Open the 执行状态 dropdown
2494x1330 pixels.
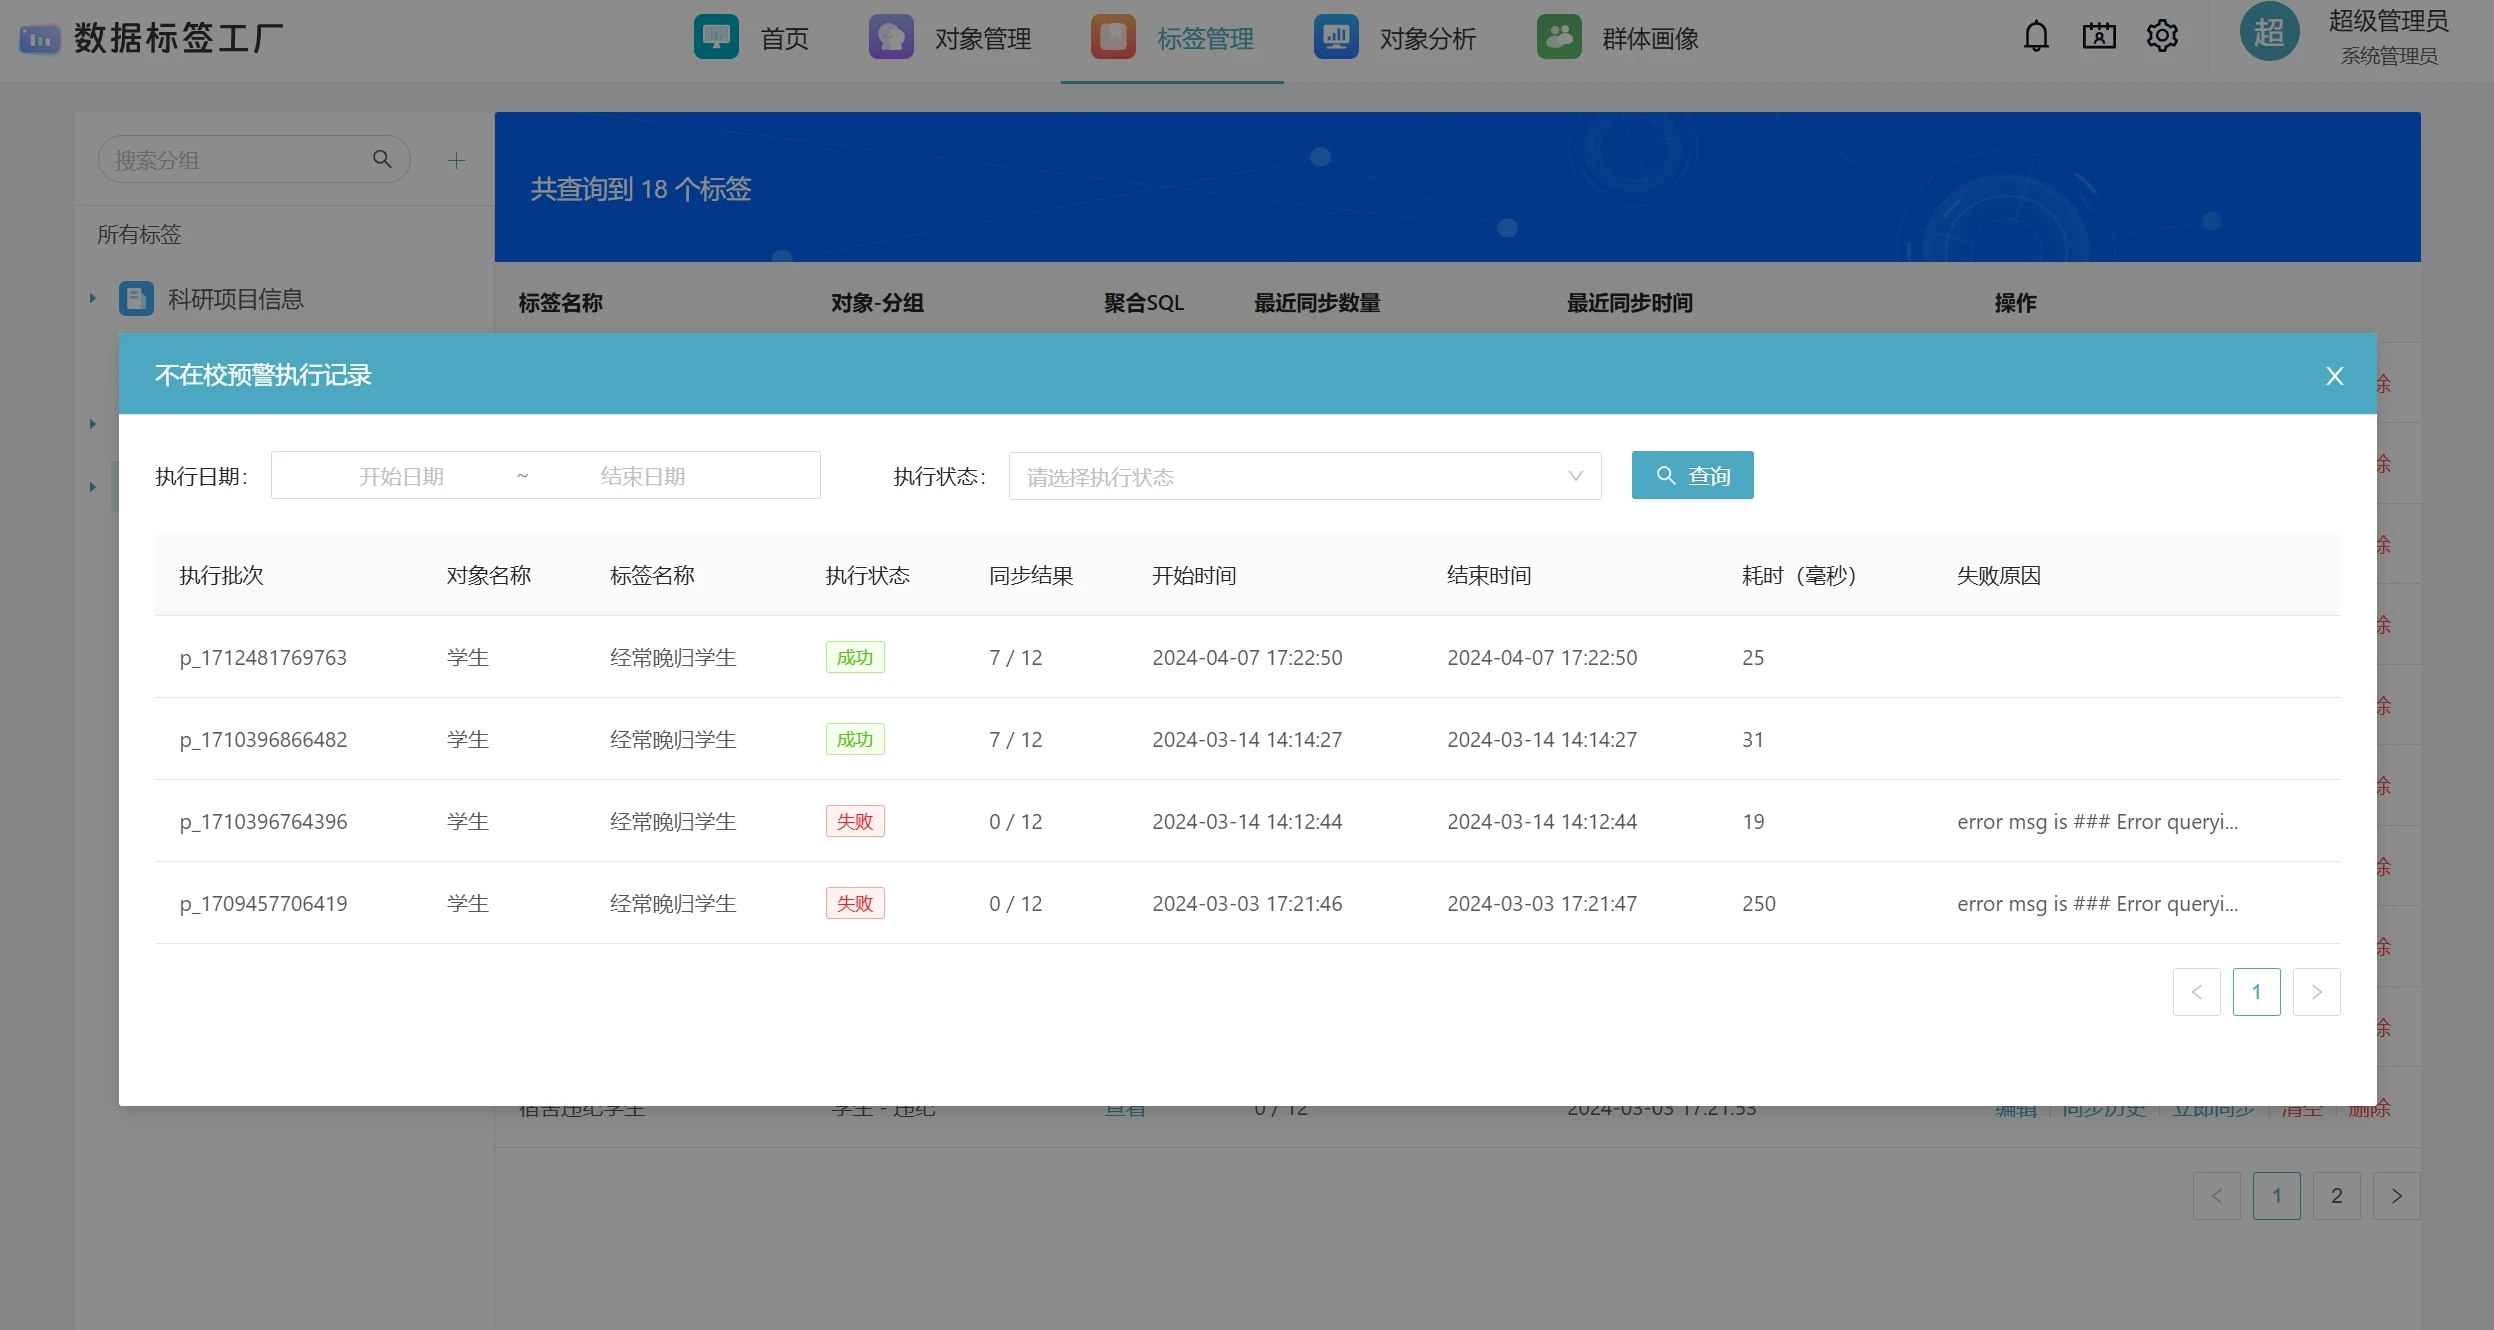click(1304, 476)
